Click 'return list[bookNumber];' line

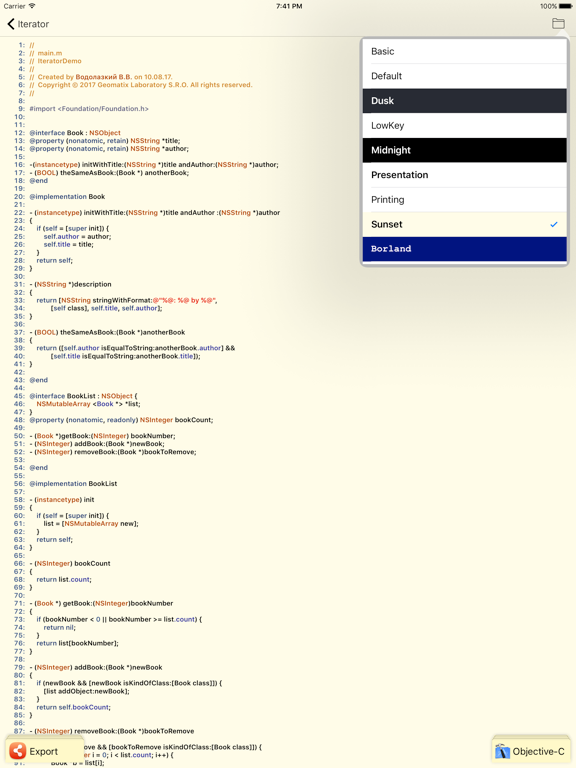pos(77,643)
